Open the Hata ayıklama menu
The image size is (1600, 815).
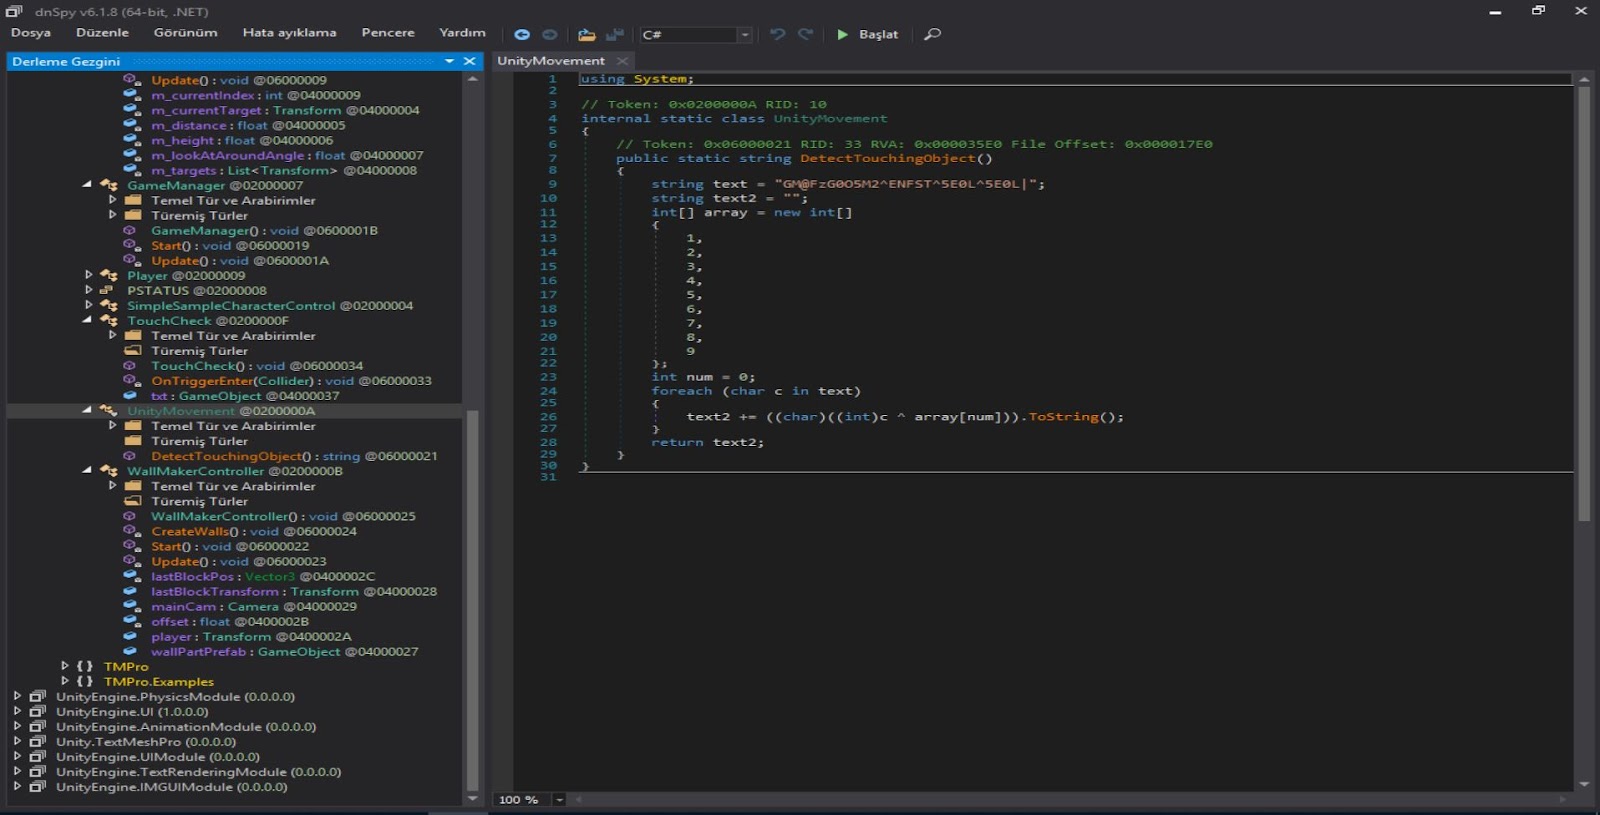[x=289, y=33]
